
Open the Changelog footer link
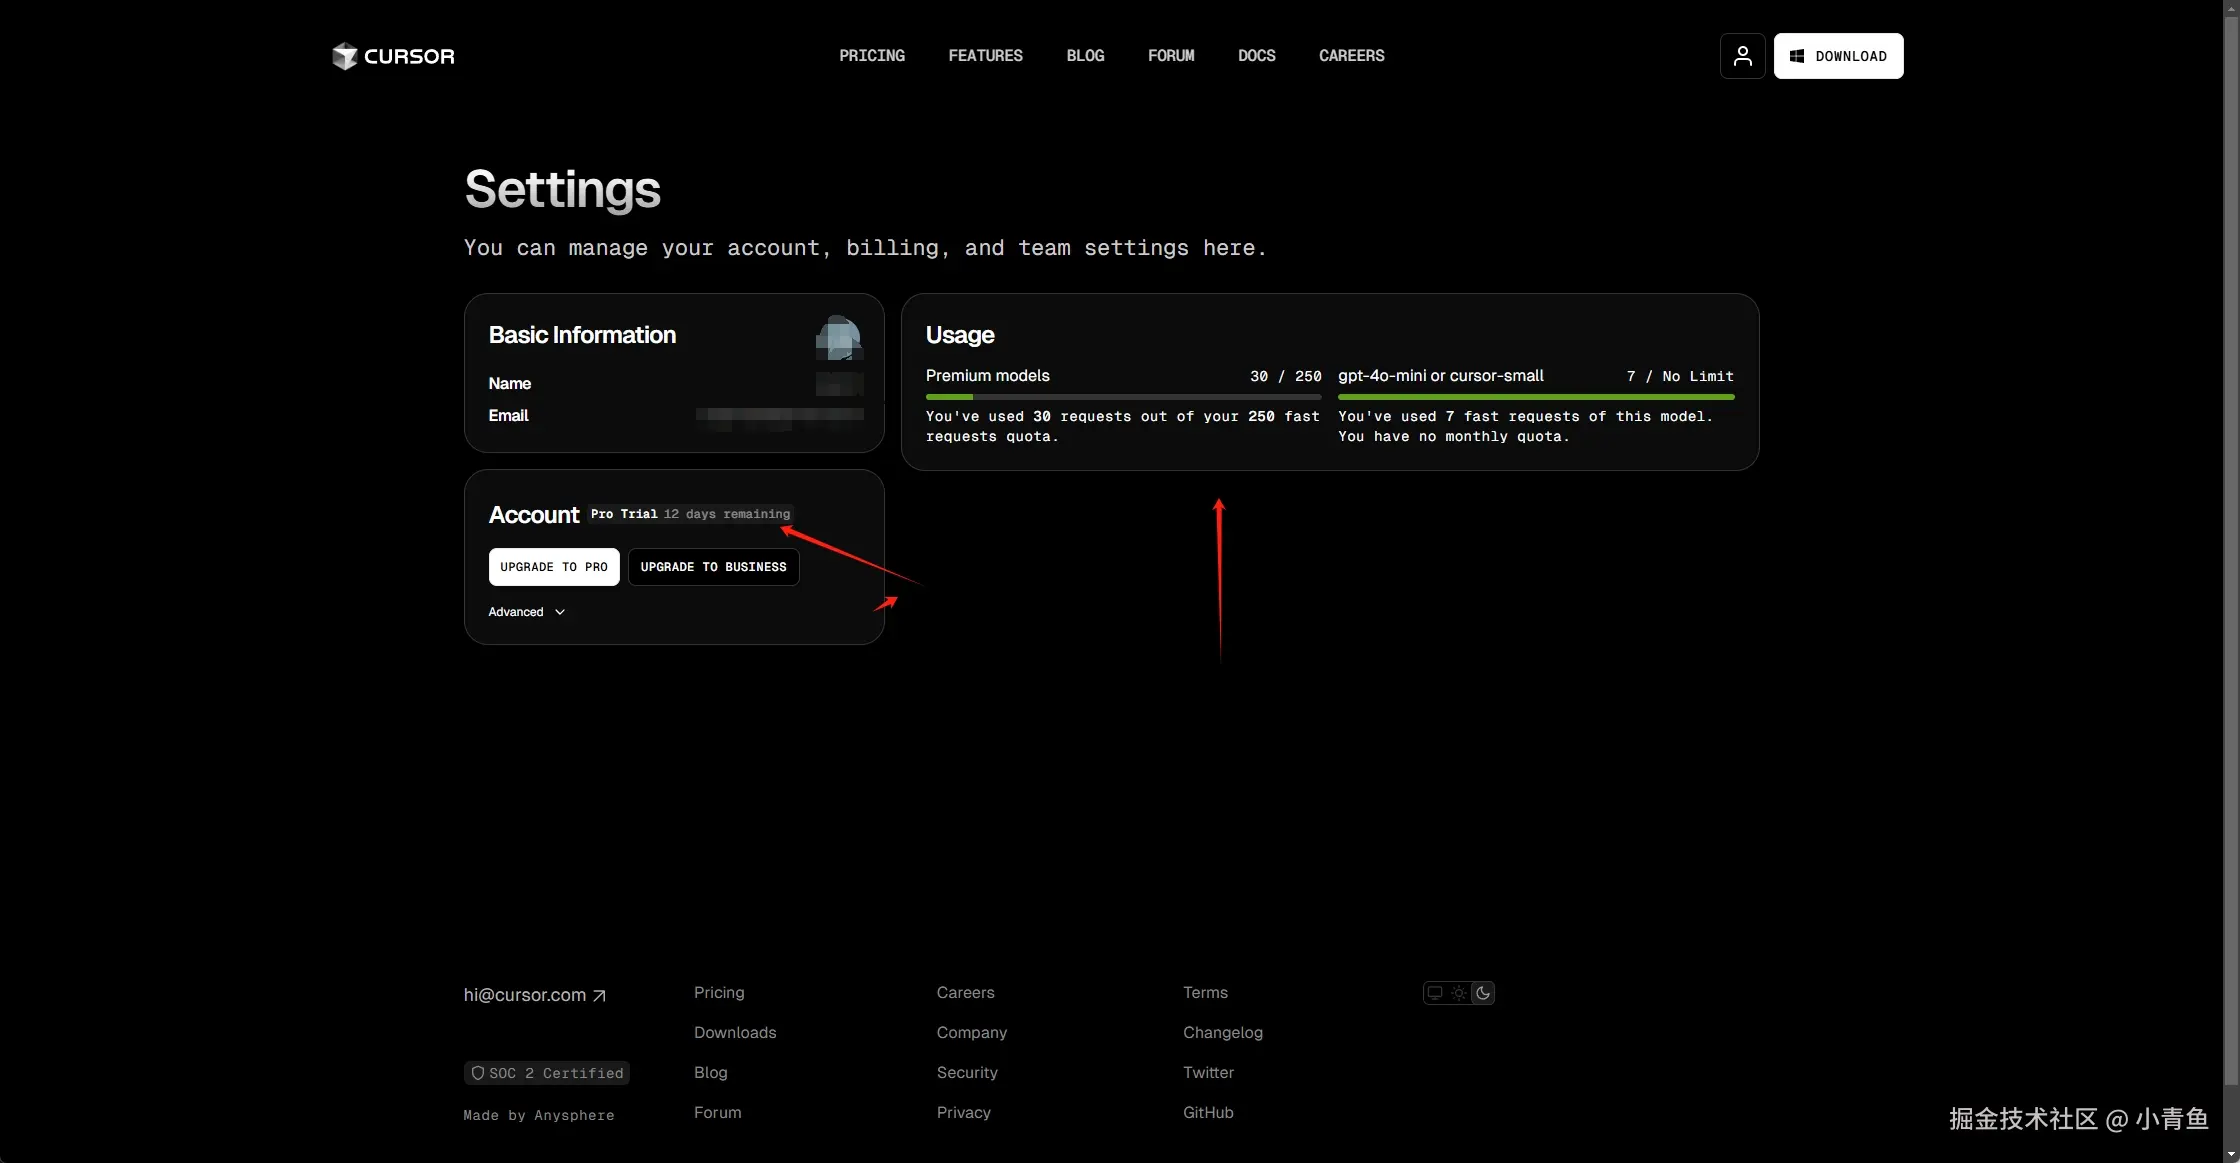click(1222, 1033)
